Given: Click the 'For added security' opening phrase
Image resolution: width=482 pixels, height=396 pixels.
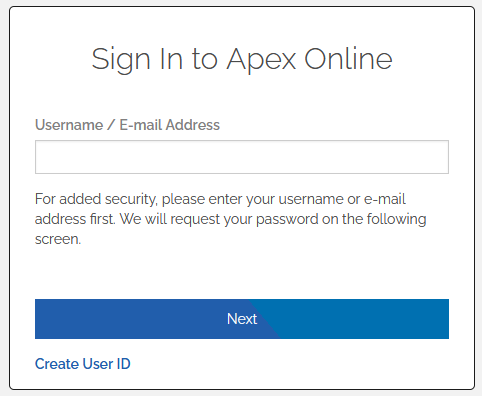Looking at the screenshot, I should coord(96,199).
